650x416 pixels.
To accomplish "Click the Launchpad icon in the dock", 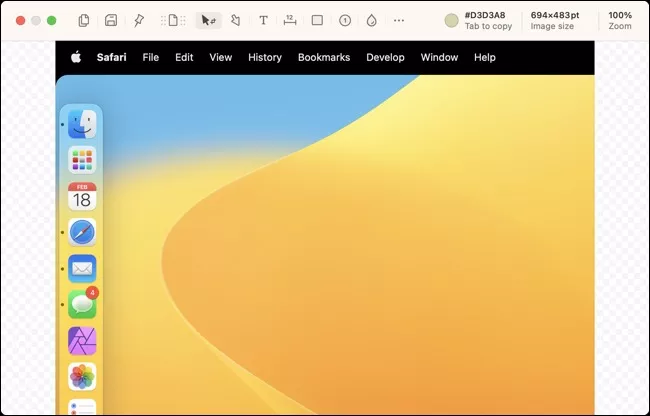I will point(82,160).
